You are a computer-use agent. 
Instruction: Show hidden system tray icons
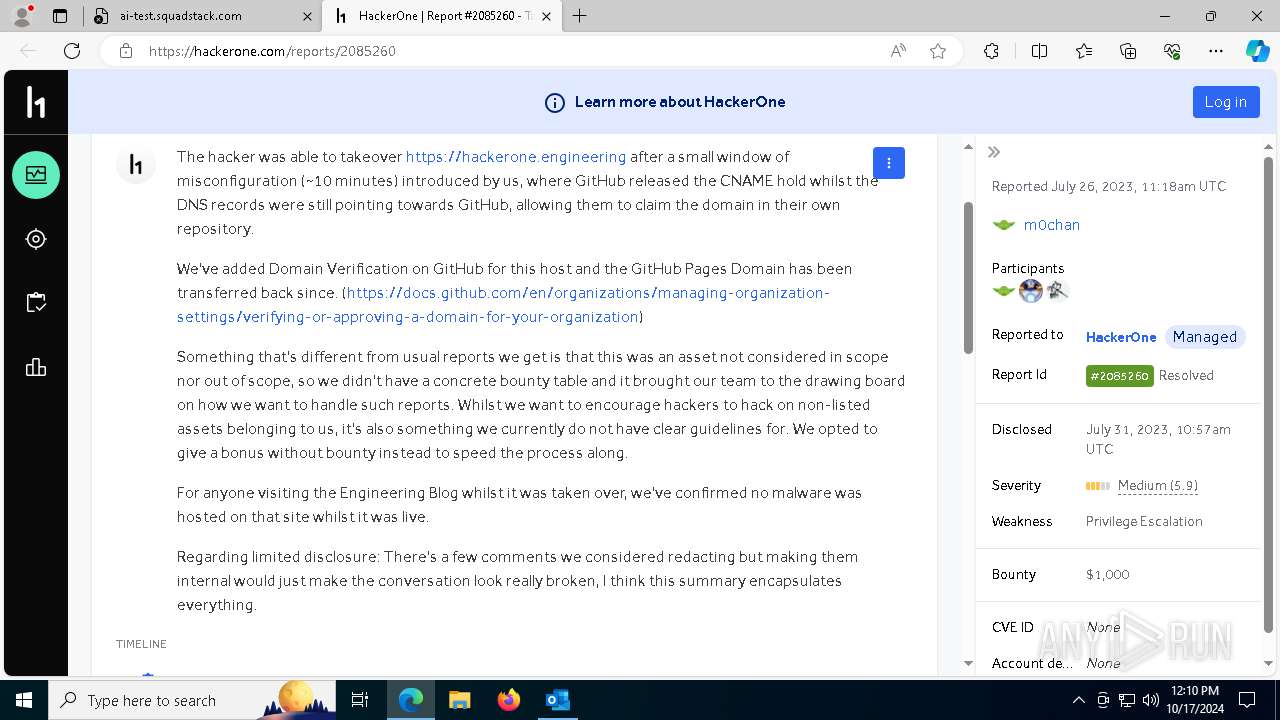click(x=1078, y=700)
